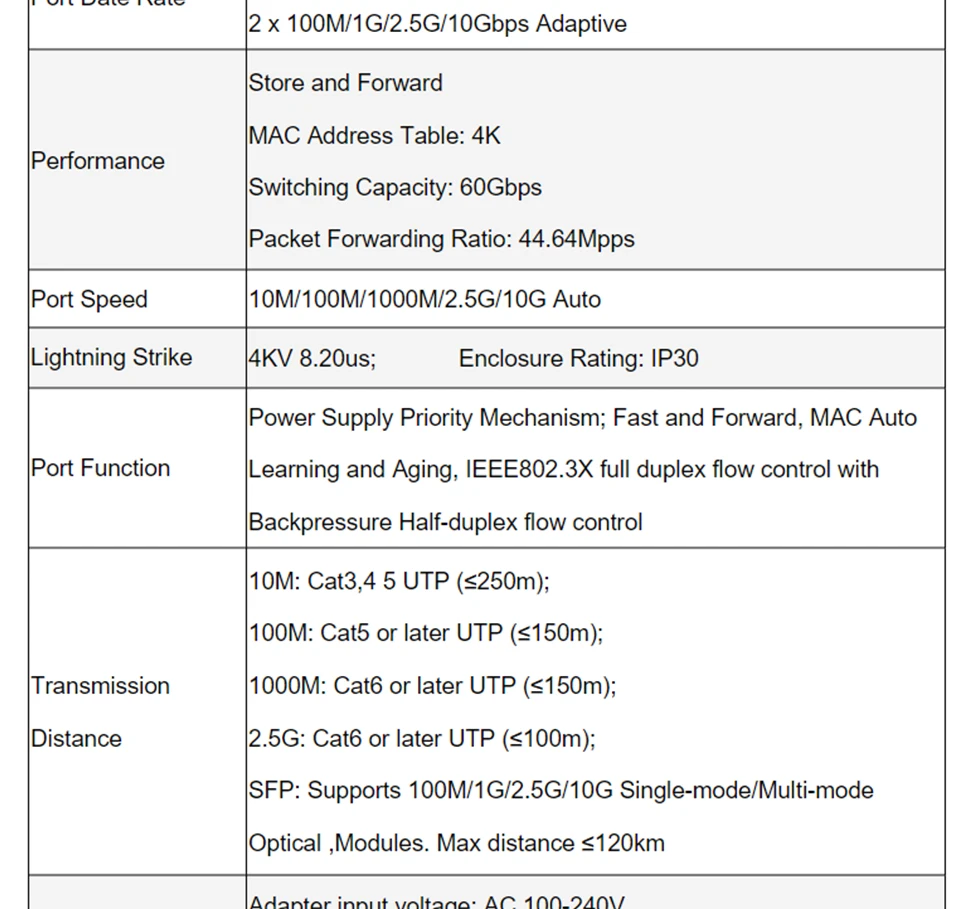Image resolution: width=960 pixels, height=909 pixels.
Task: Click the 1000M: Cat6 or later line
Action: click(x=432, y=686)
